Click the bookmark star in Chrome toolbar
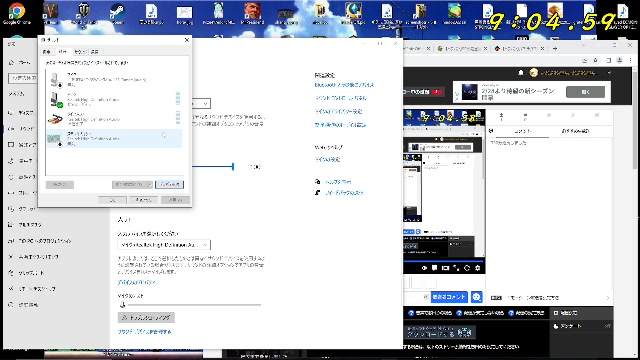The image size is (640, 360). coord(596,60)
